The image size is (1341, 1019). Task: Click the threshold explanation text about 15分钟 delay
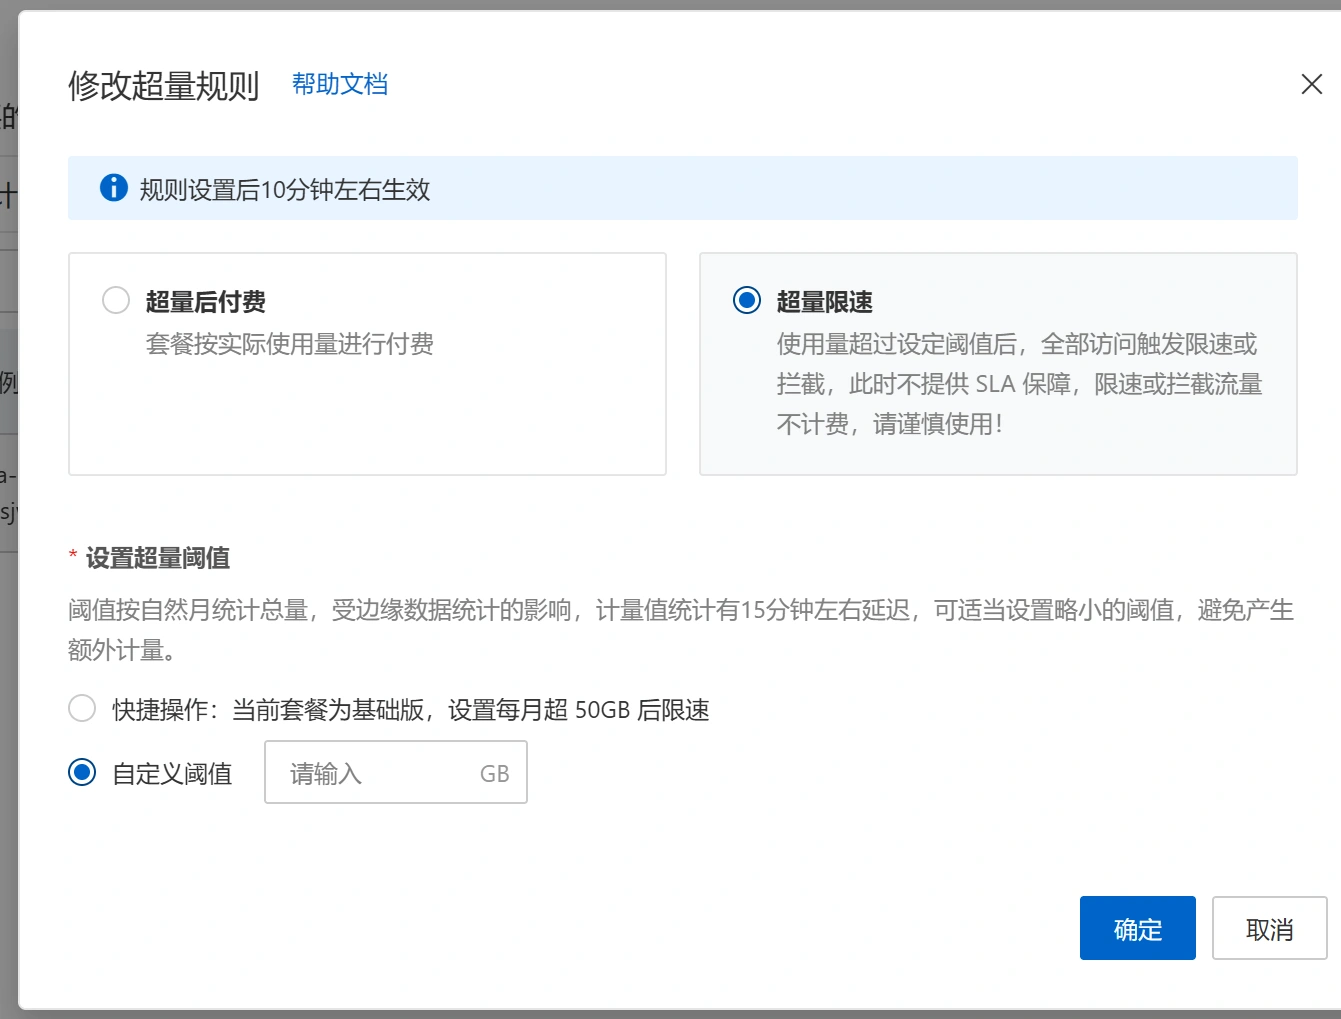tap(681, 630)
